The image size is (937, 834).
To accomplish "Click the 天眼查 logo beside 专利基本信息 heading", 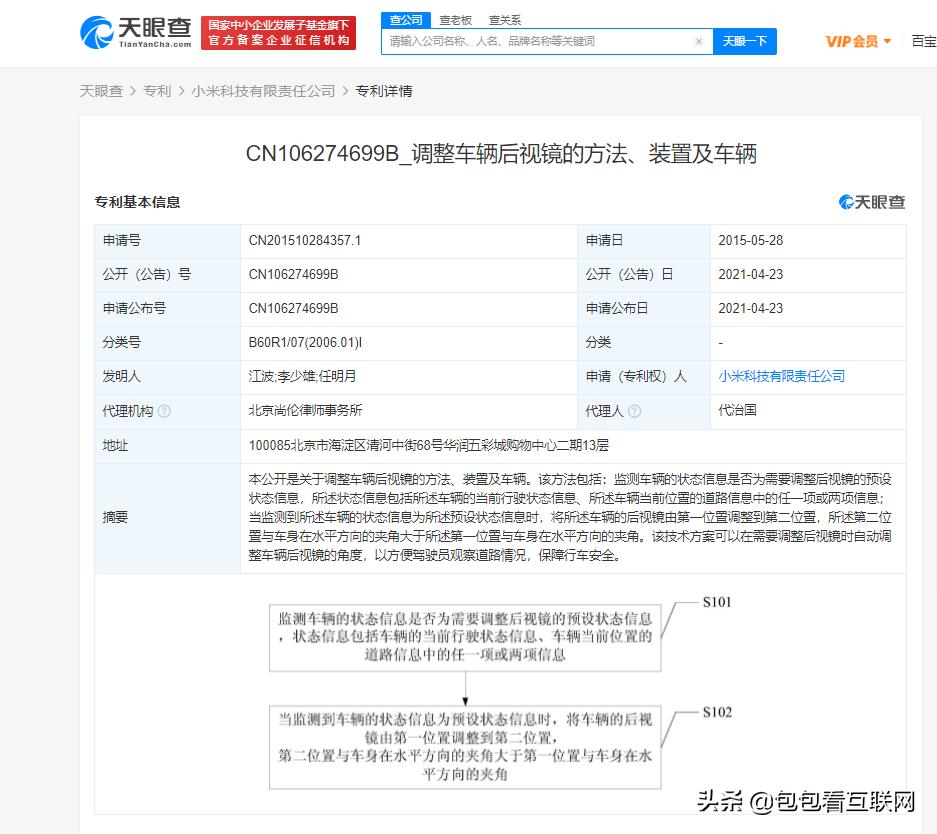I will (x=871, y=201).
